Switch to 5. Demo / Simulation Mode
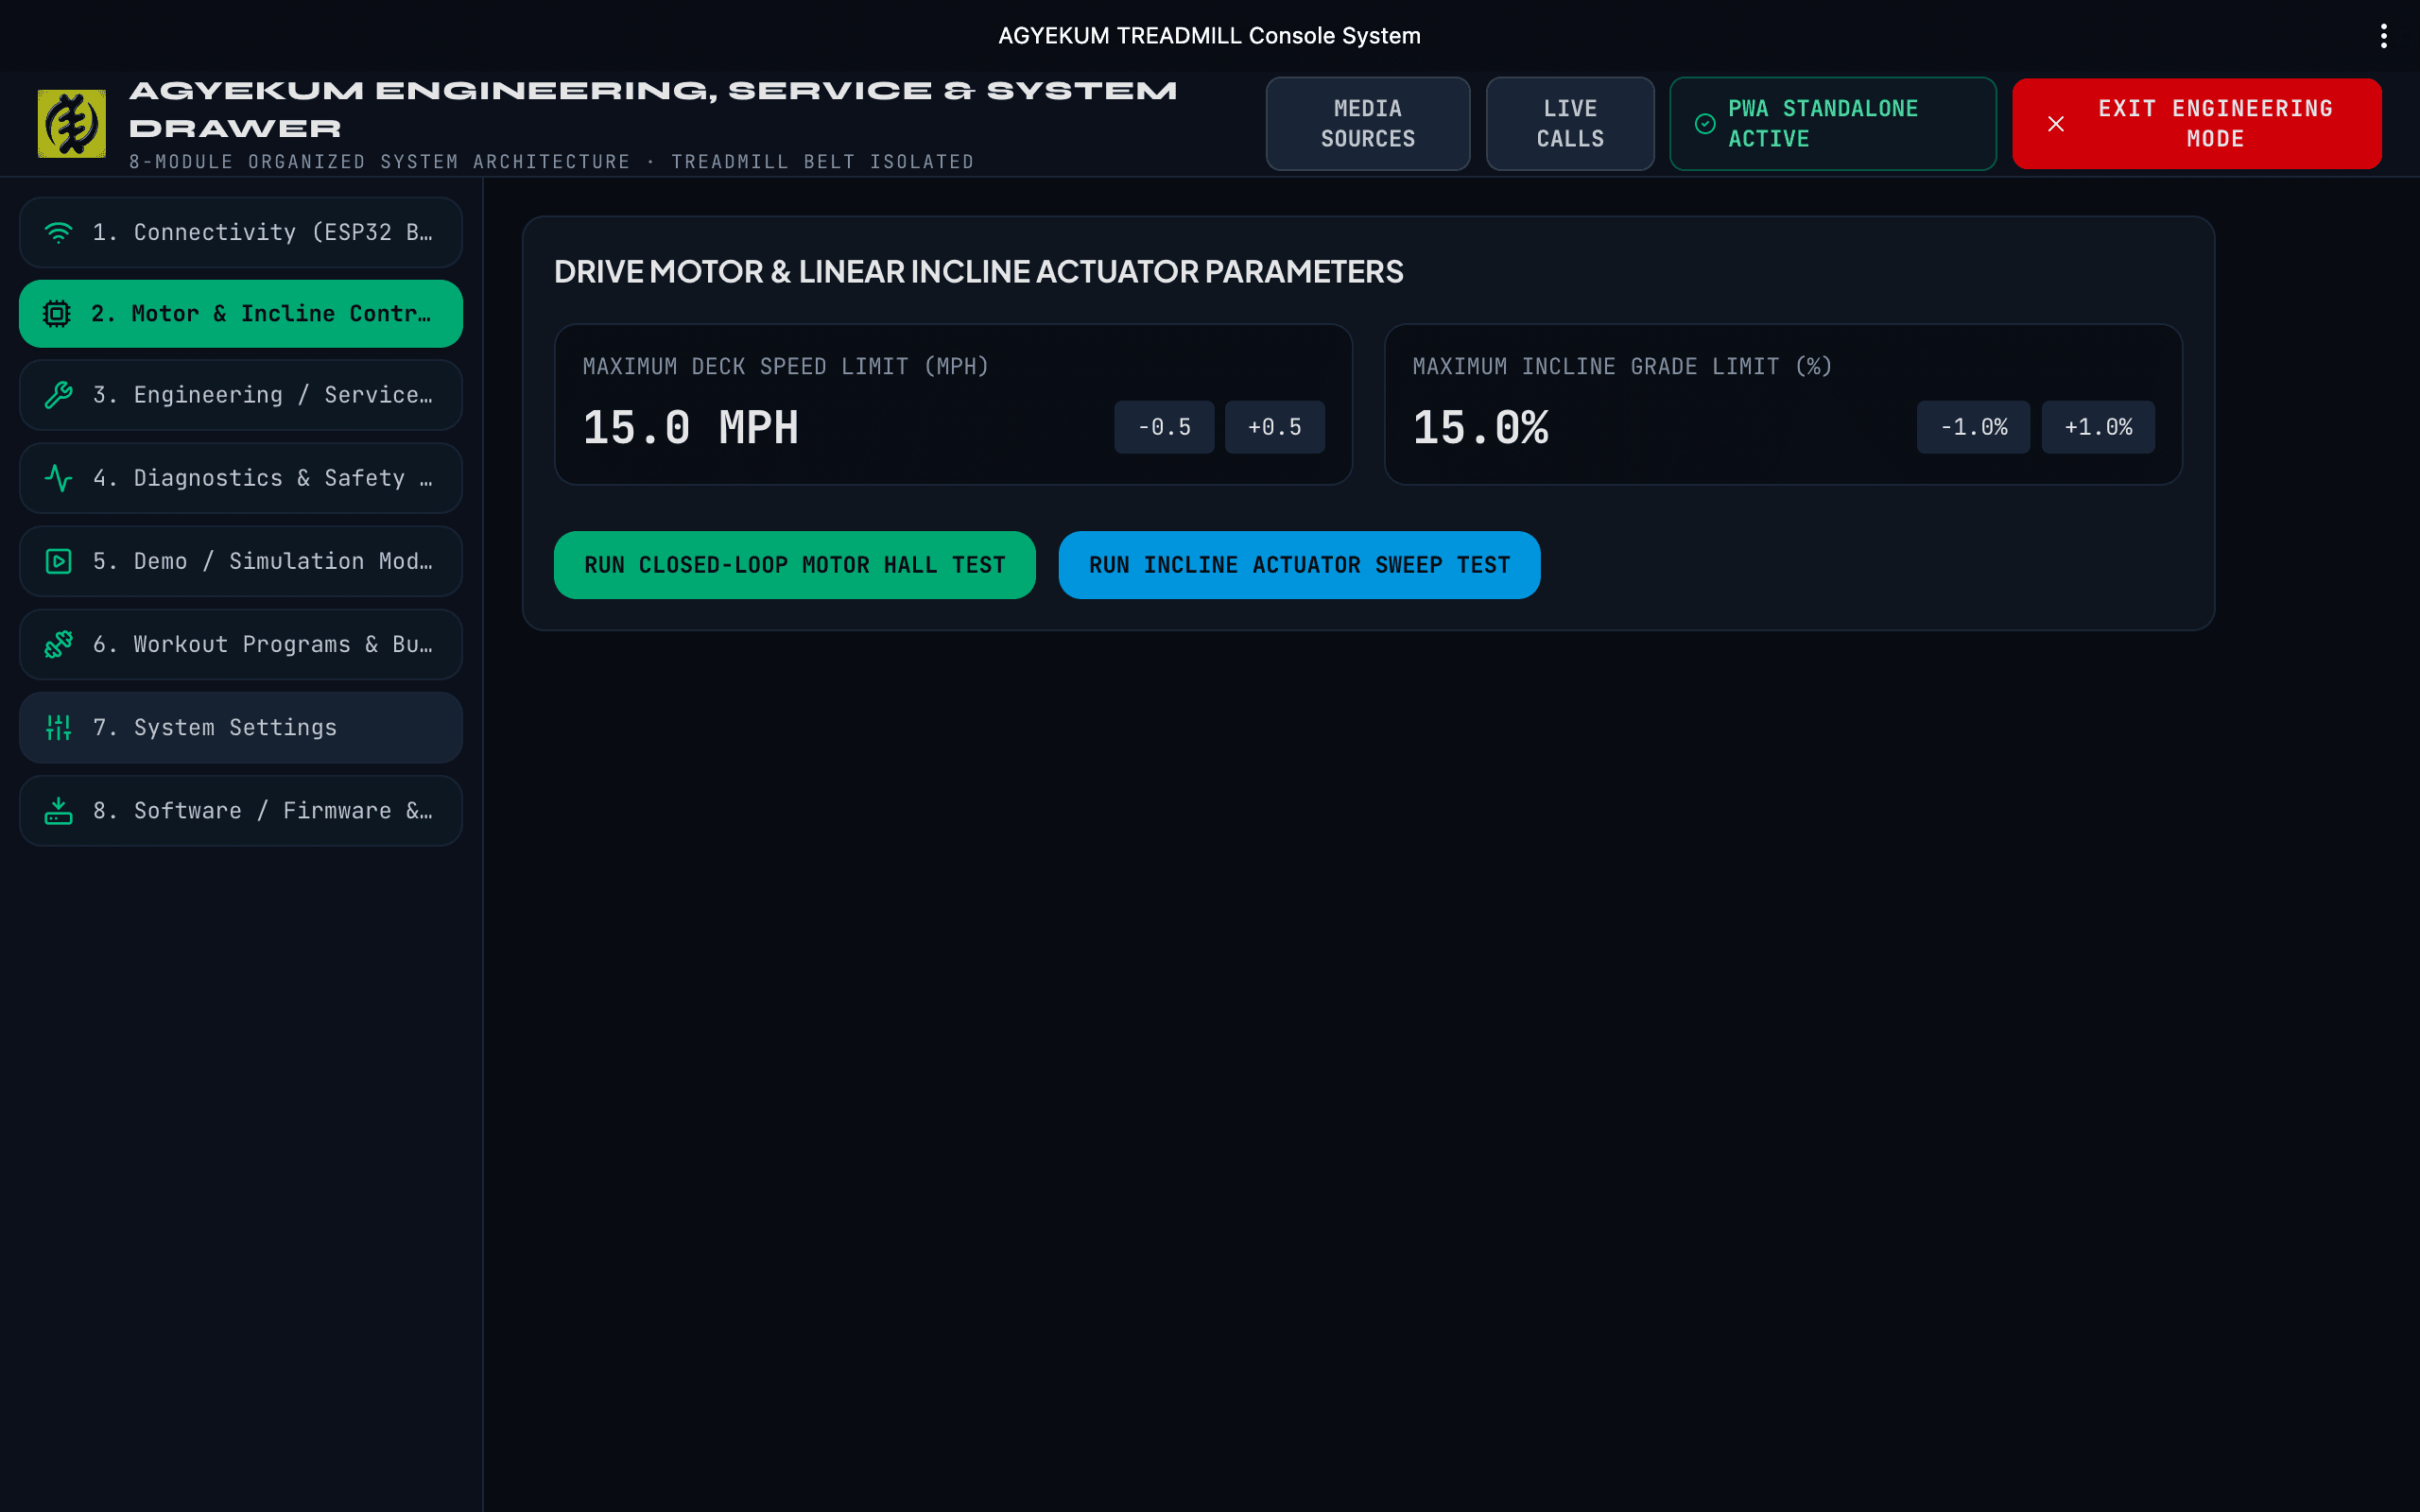 [241, 561]
